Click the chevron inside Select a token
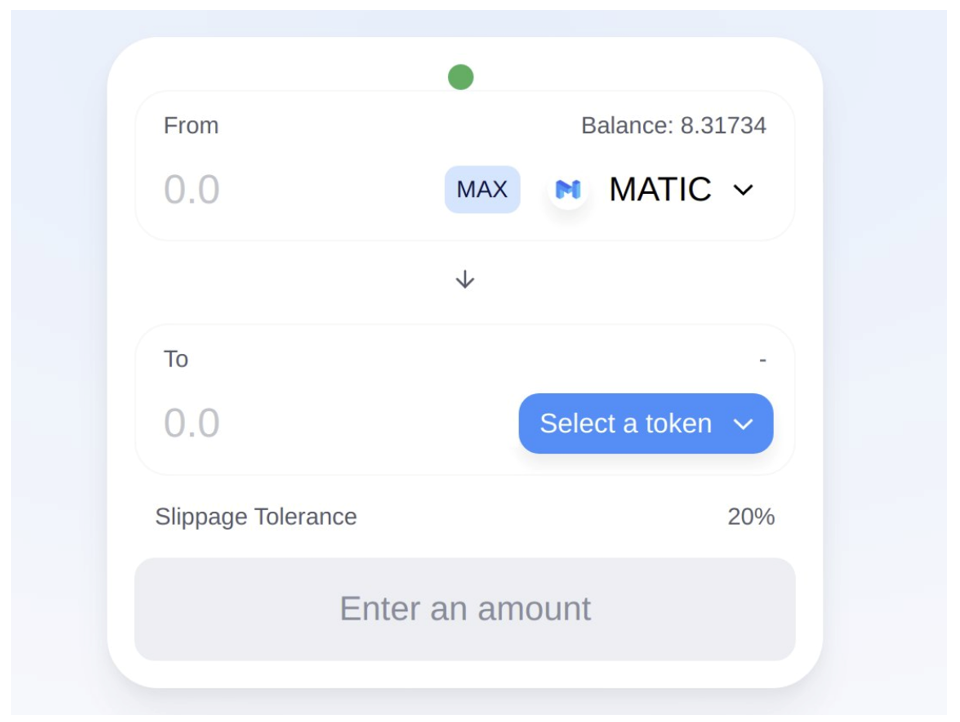 coord(743,424)
